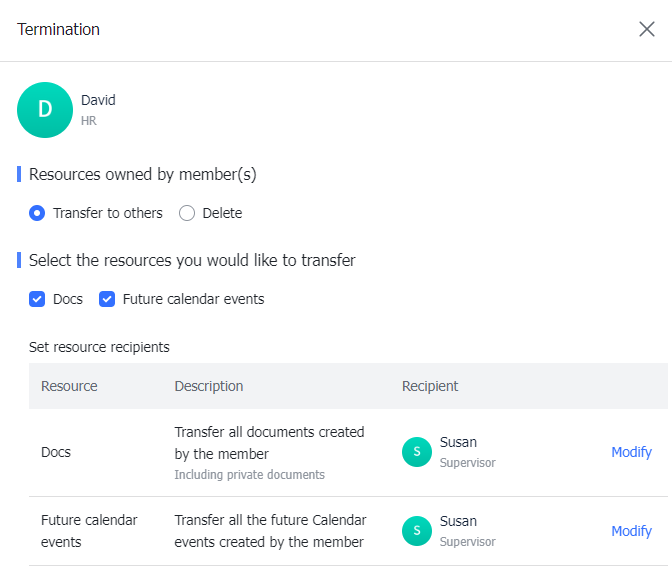Select the Transfer to others option
672x576 pixels.
click(37, 213)
